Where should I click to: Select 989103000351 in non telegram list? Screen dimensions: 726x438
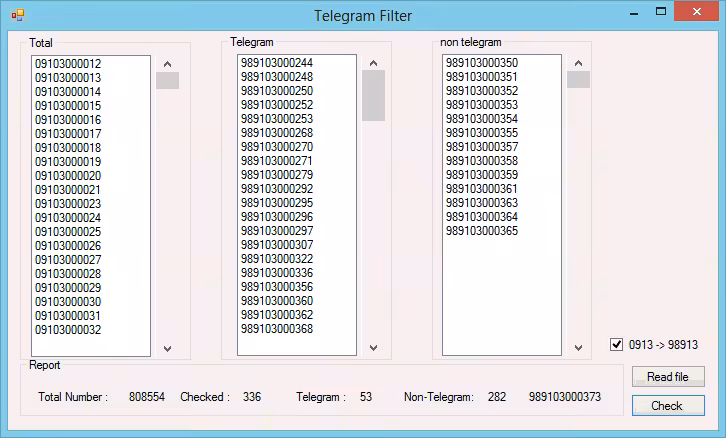482,76
